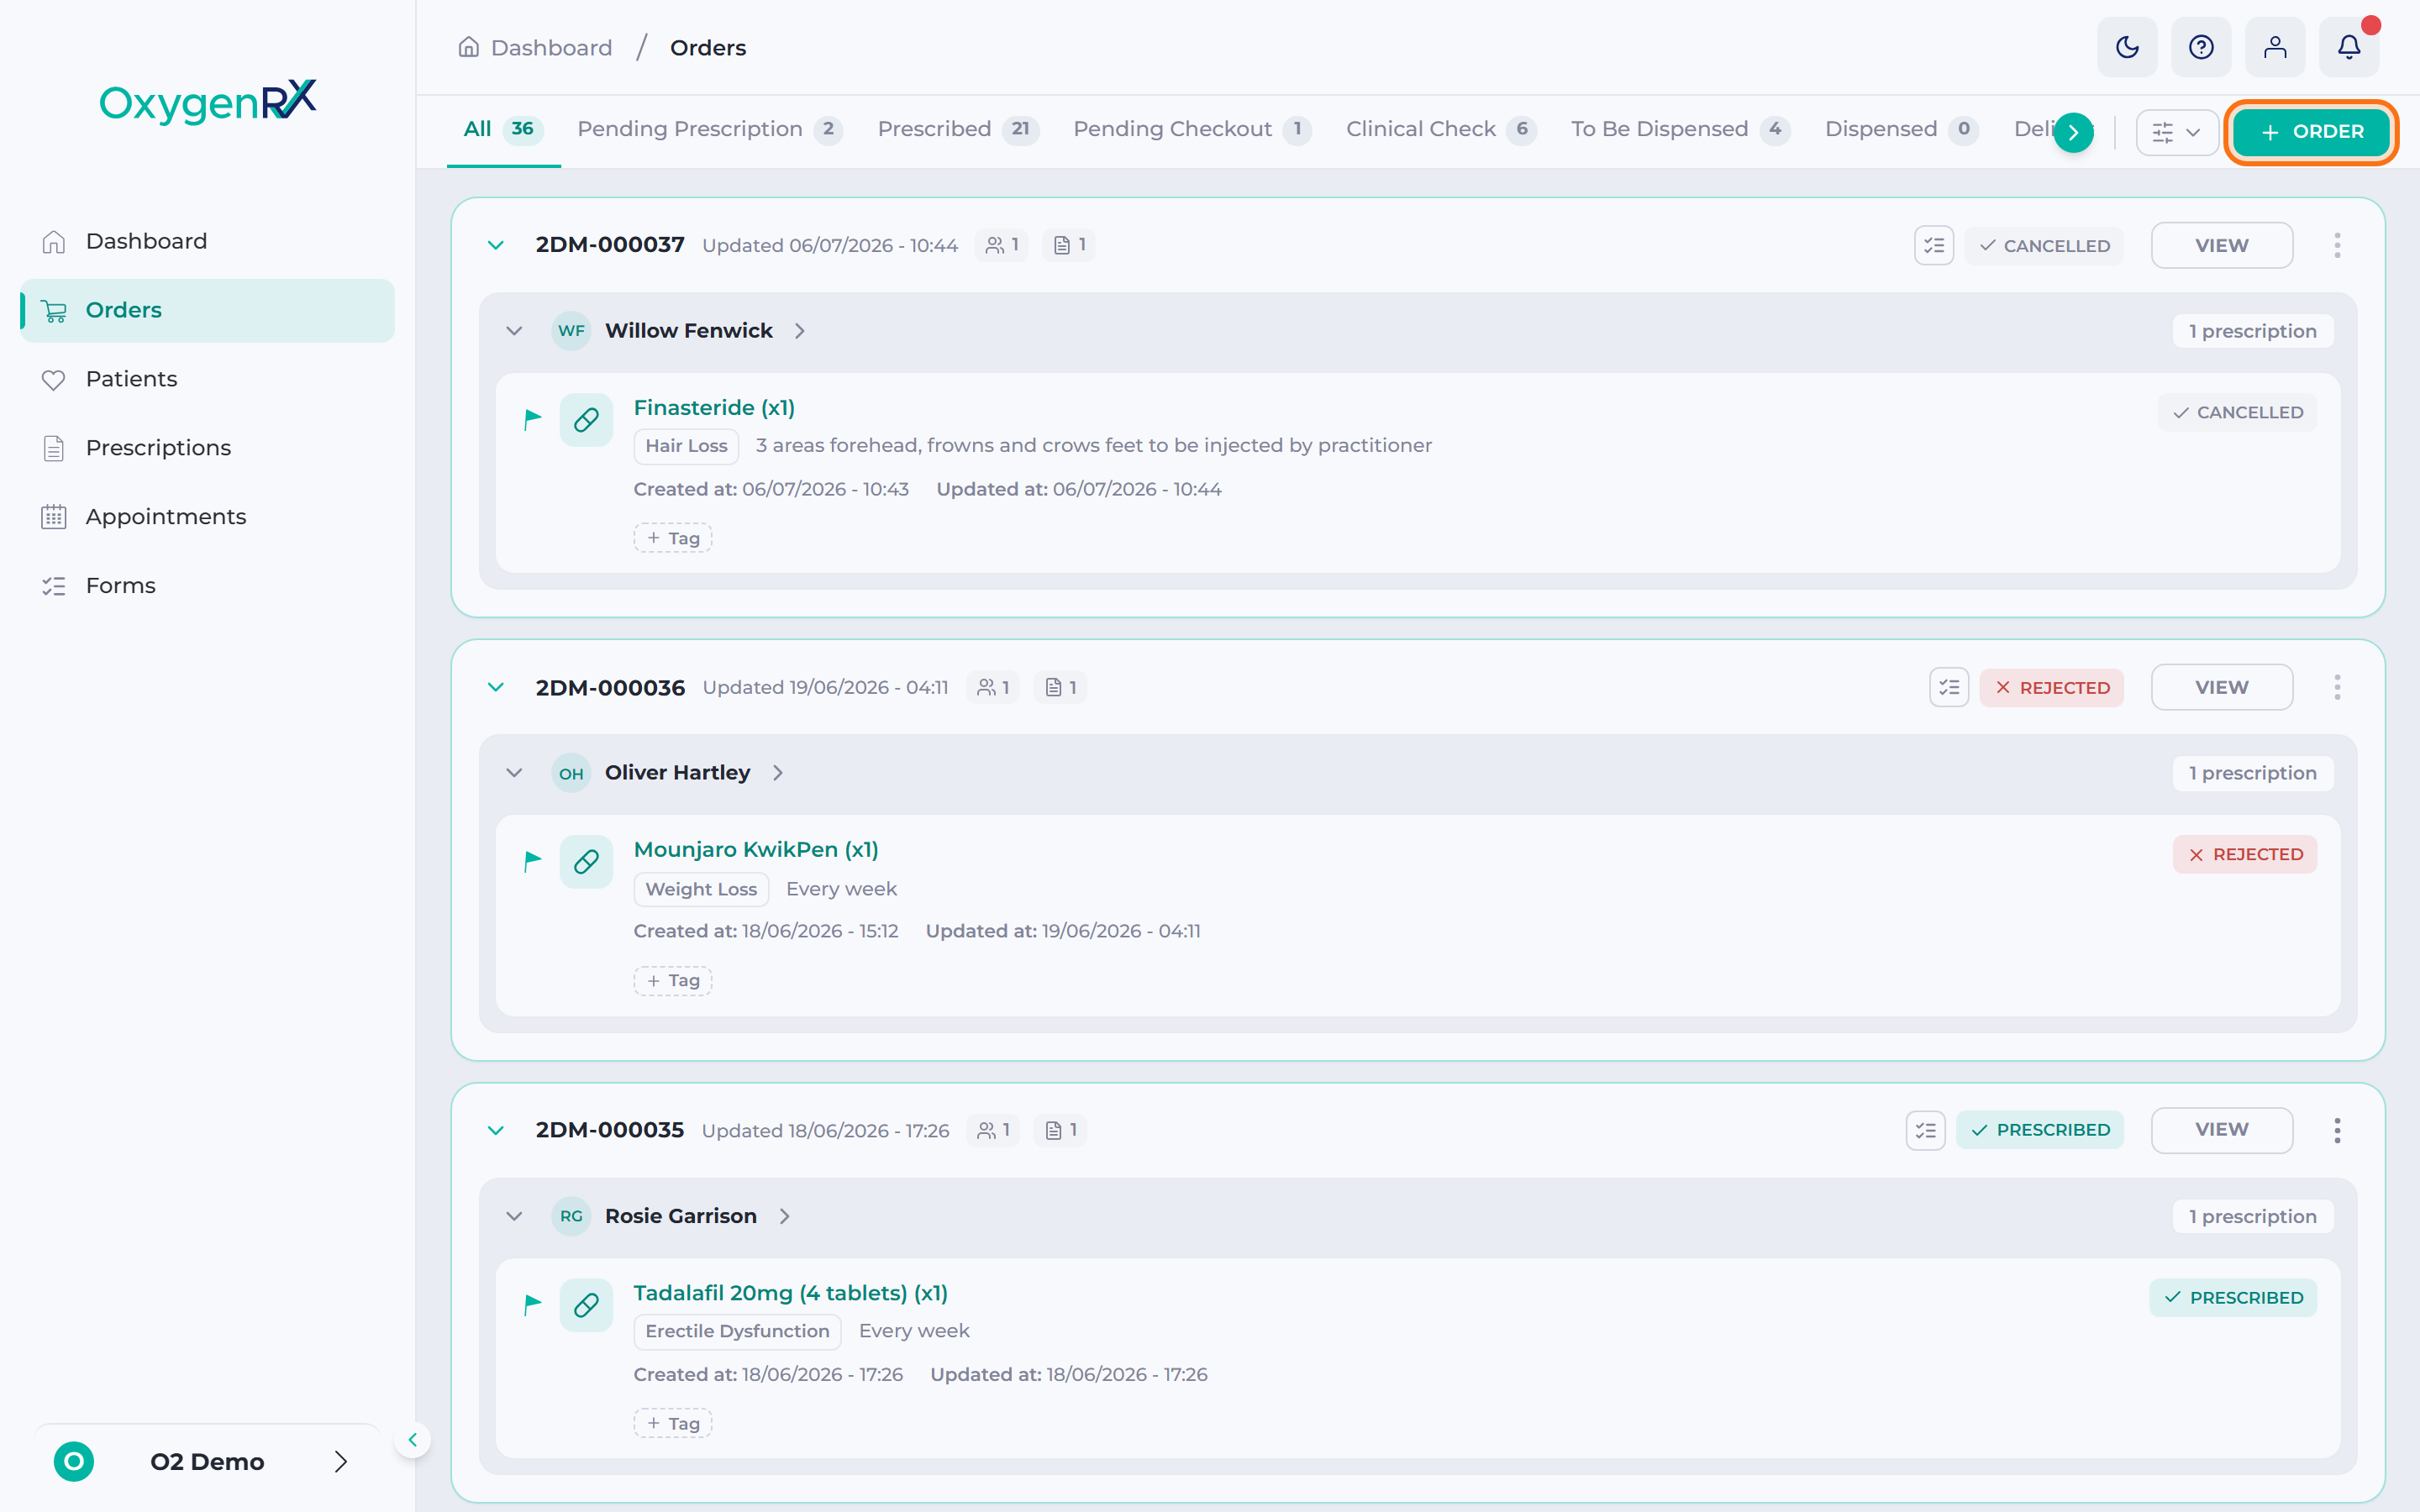Add a tag to the Tadalafil prescription

673,1423
